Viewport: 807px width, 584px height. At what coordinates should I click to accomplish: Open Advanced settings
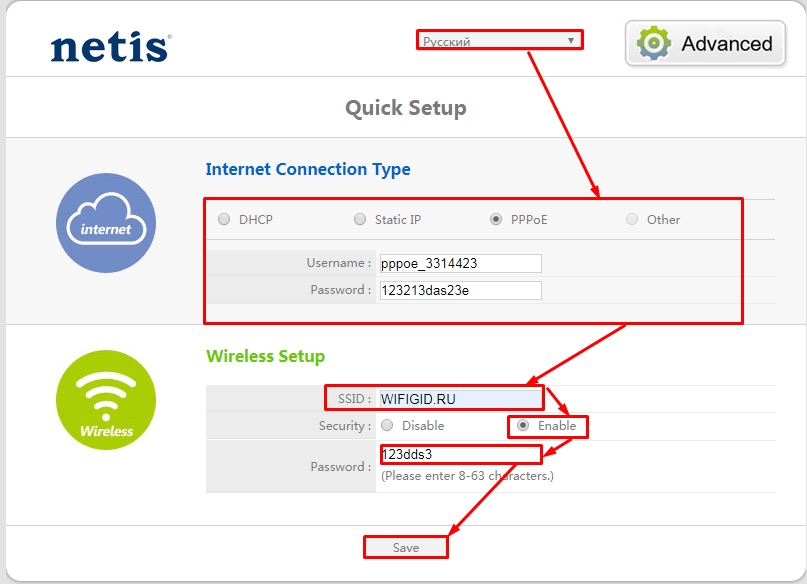pos(706,44)
